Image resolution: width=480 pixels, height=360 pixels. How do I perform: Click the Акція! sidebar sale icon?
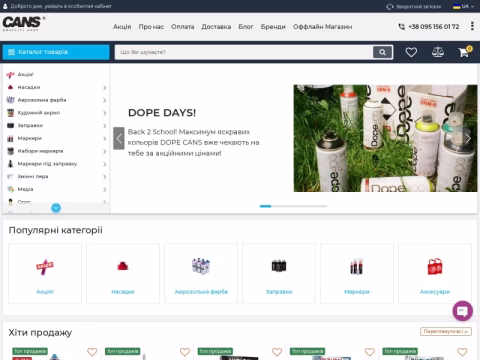coord(11,74)
